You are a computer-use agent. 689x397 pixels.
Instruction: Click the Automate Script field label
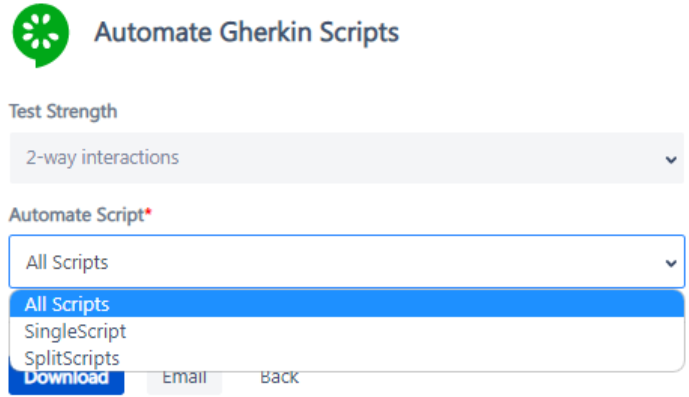coord(77,215)
